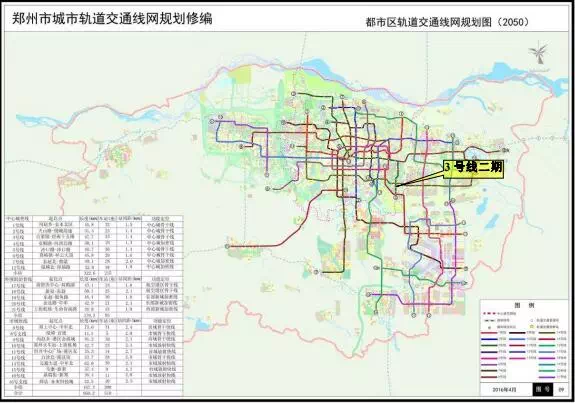Click the 12号线 row label in the table

19,268
